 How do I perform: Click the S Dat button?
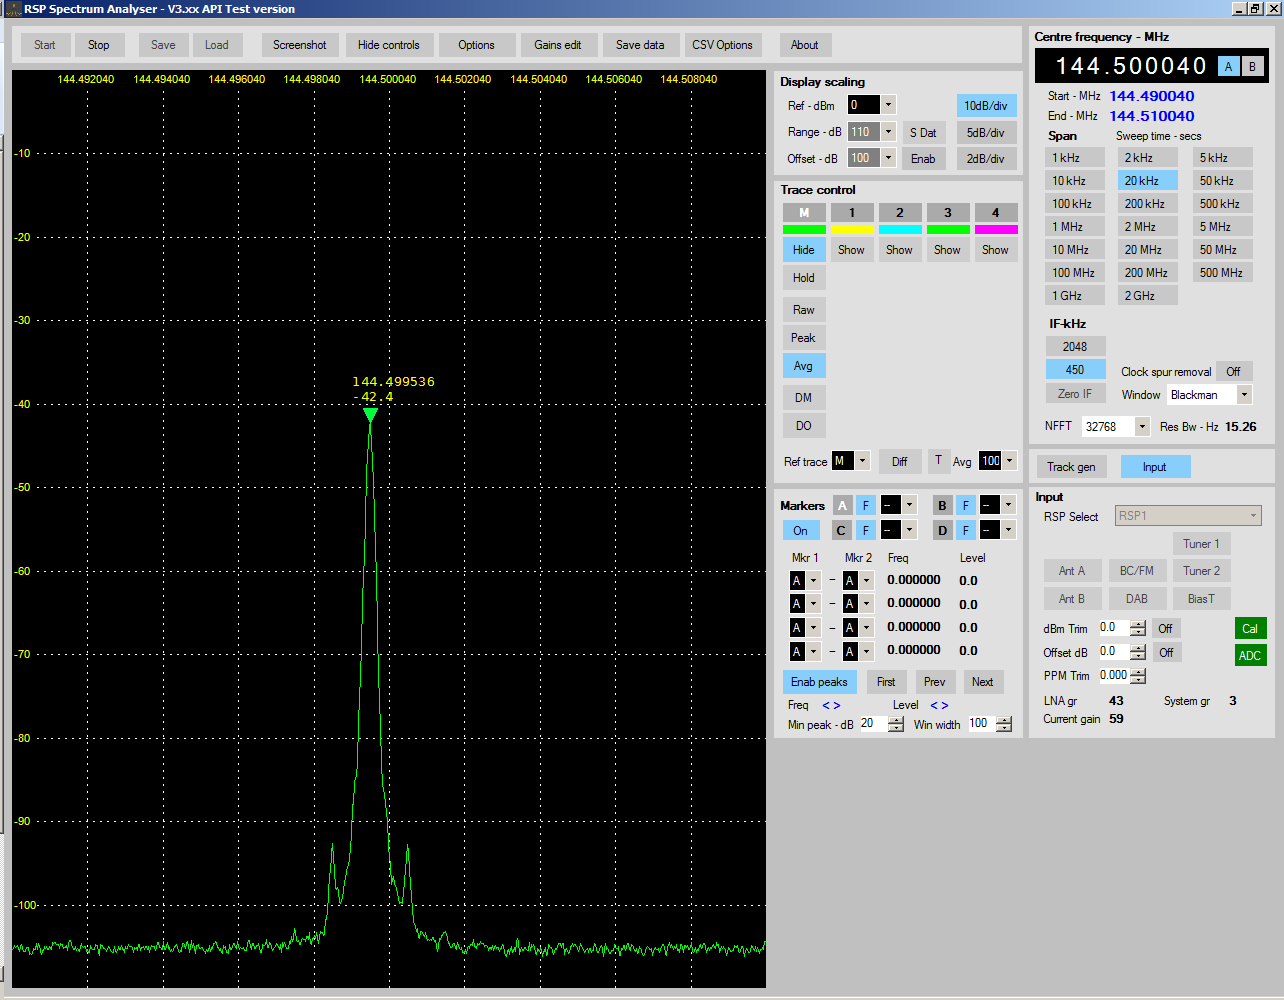tap(924, 133)
